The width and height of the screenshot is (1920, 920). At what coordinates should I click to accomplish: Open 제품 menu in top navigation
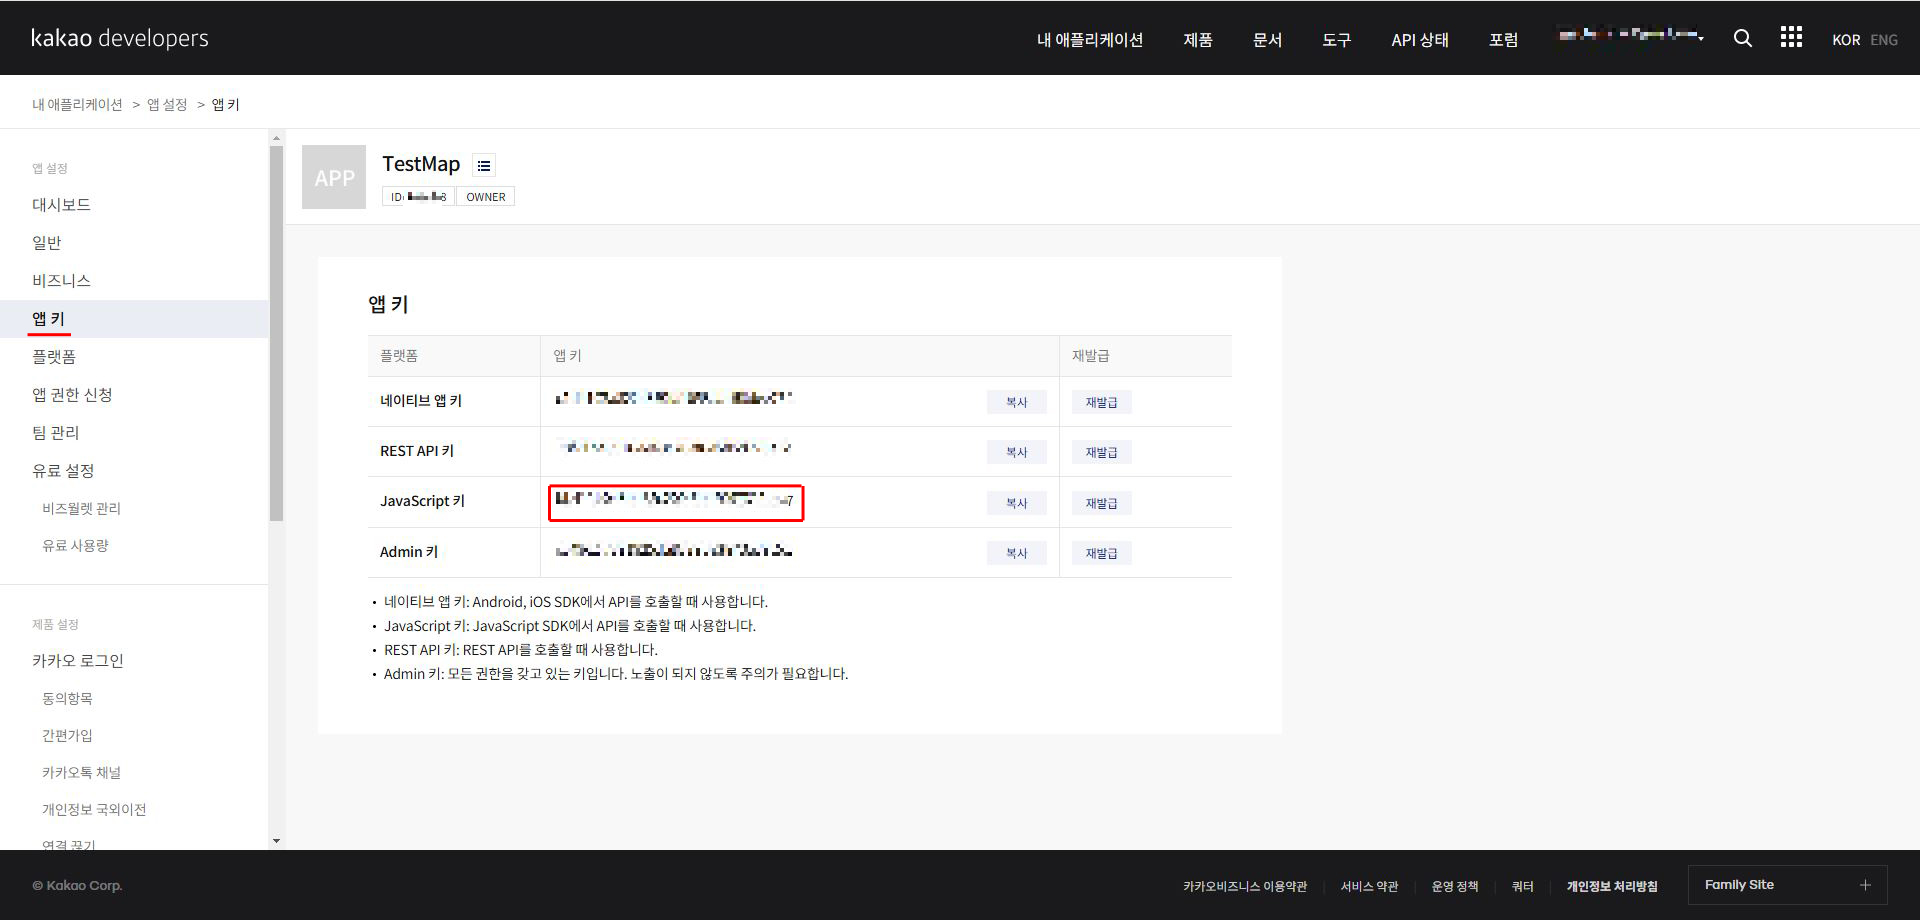pyautogui.click(x=1198, y=40)
